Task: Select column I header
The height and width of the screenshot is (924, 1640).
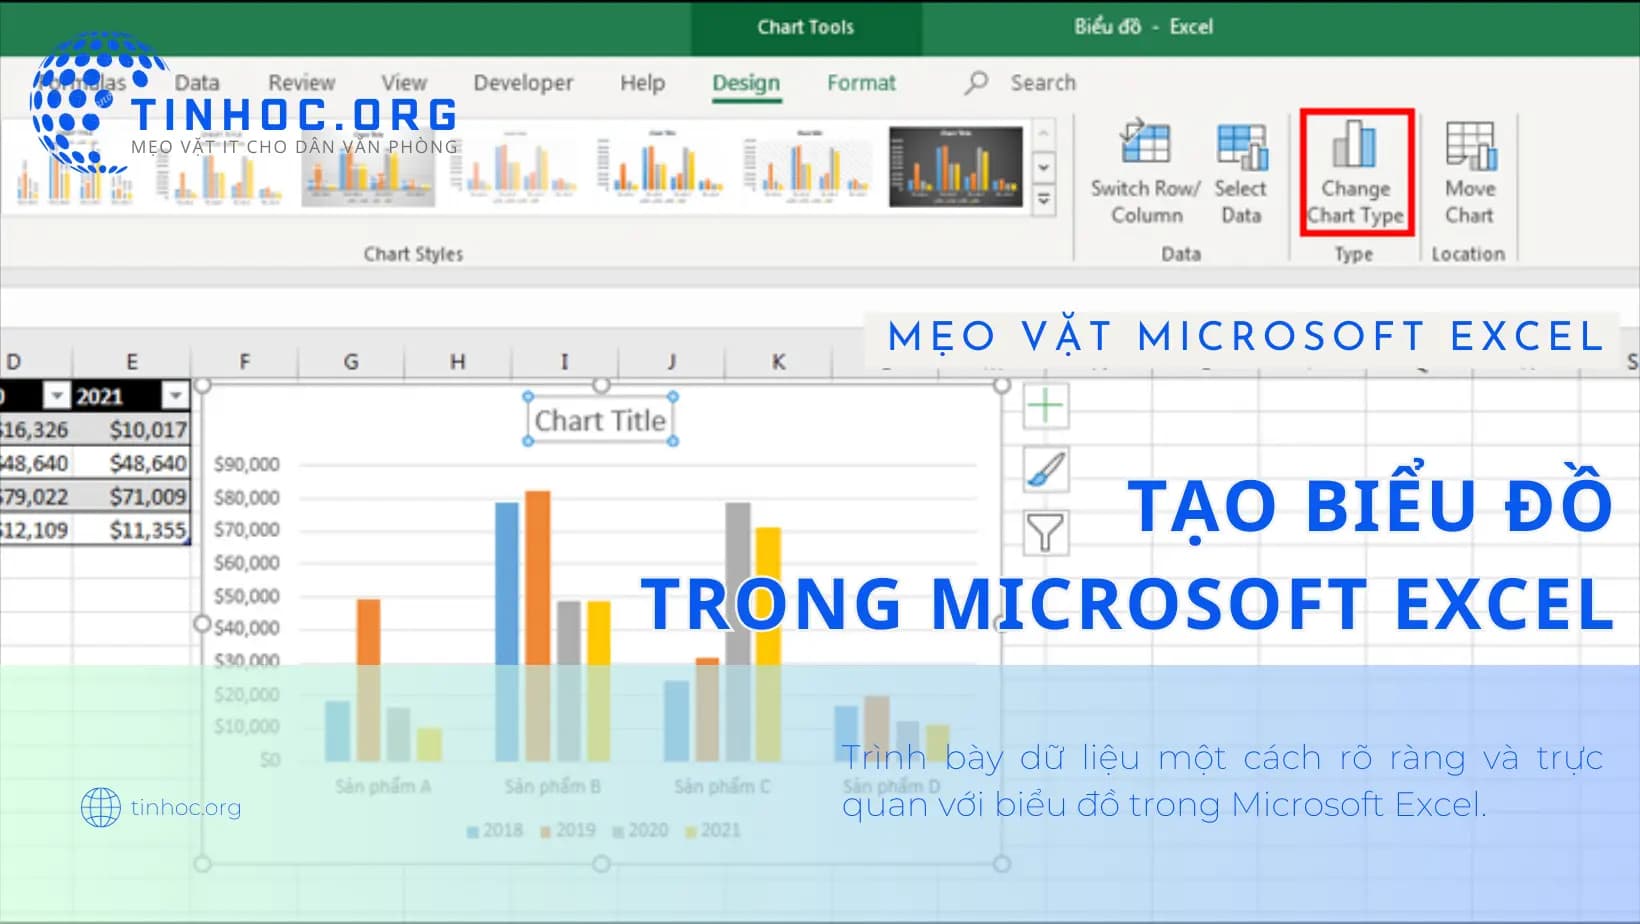Action: 564,362
